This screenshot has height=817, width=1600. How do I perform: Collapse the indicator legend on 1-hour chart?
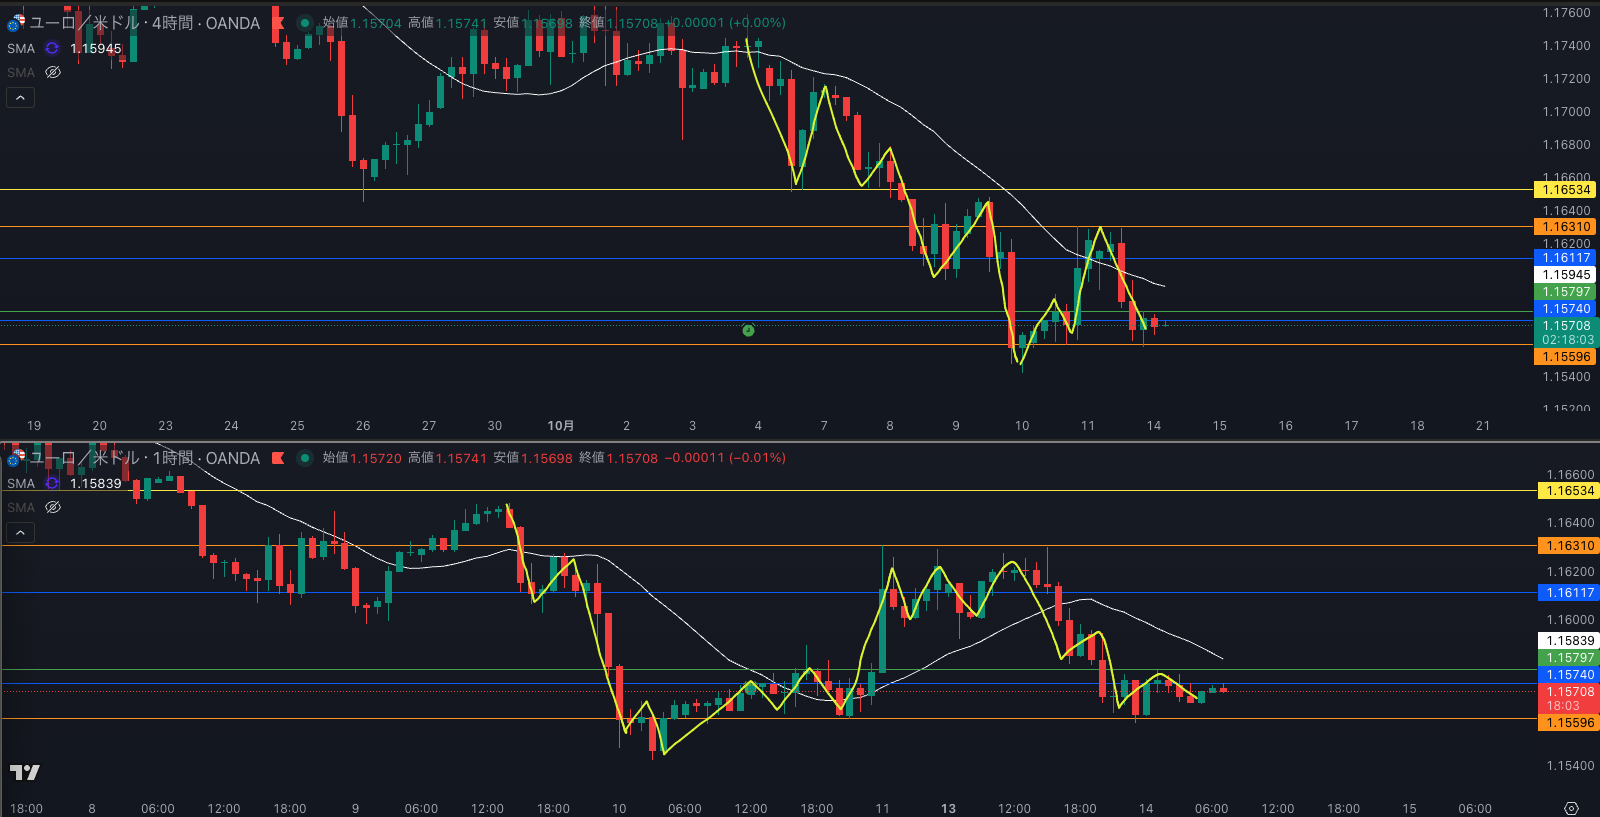20,532
